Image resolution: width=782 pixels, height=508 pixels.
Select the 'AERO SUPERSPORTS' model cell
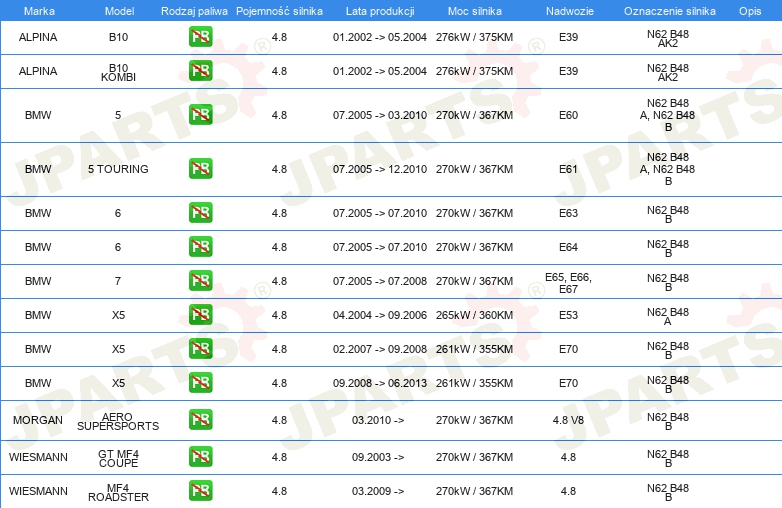118,421
